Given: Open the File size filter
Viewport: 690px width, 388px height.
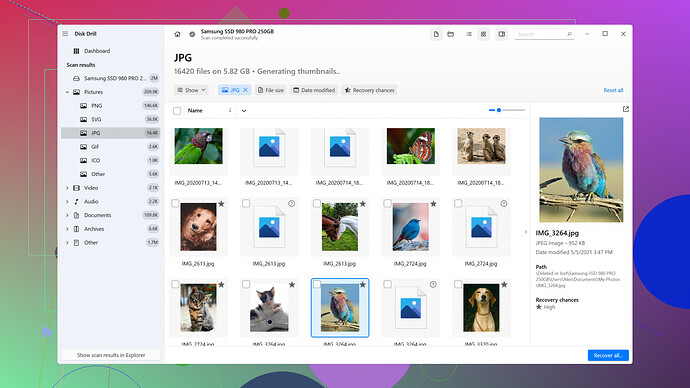Looking at the screenshot, I should pyautogui.click(x=271, y=90).
